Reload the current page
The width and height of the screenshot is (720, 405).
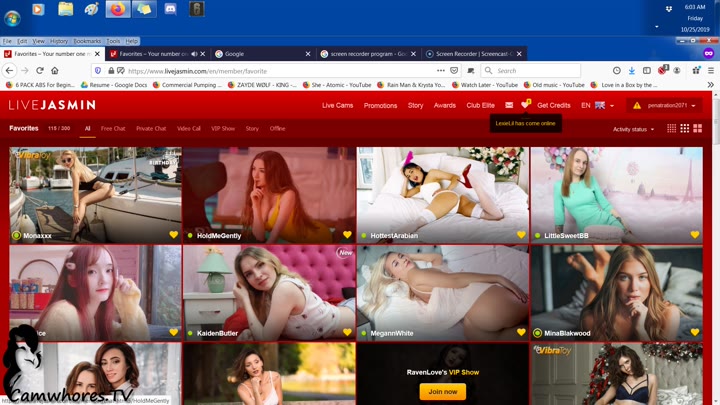point(40,71)
